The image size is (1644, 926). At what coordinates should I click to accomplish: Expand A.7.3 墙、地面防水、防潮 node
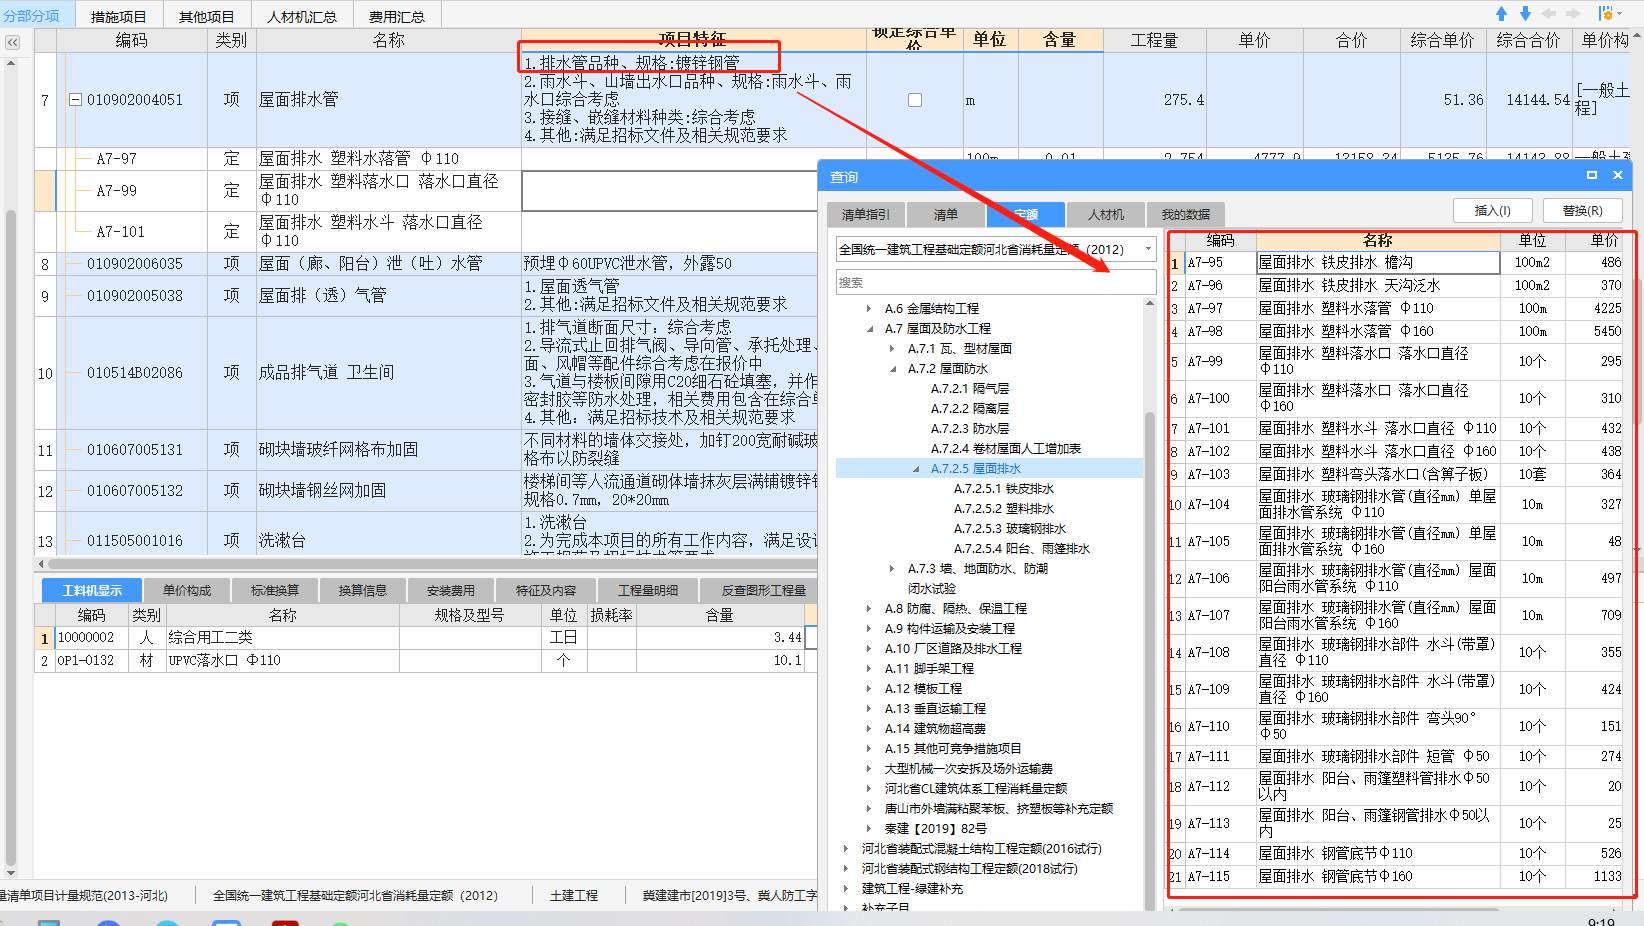892,569
